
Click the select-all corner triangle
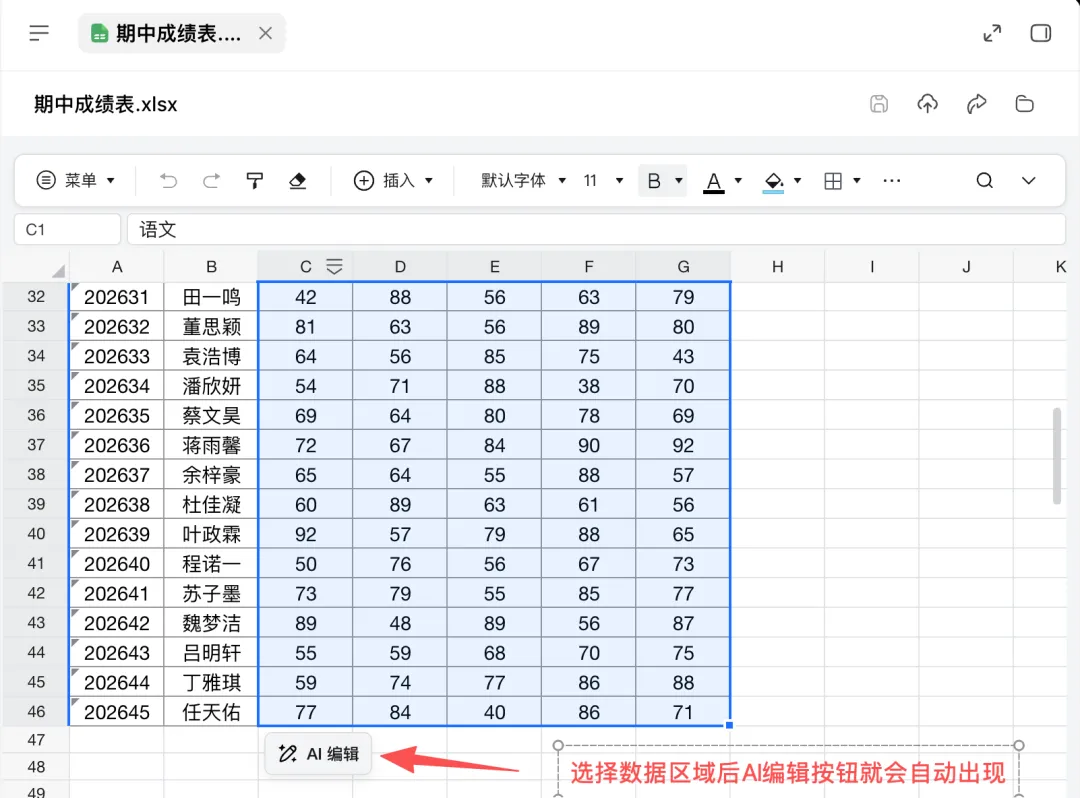[59, 270]
